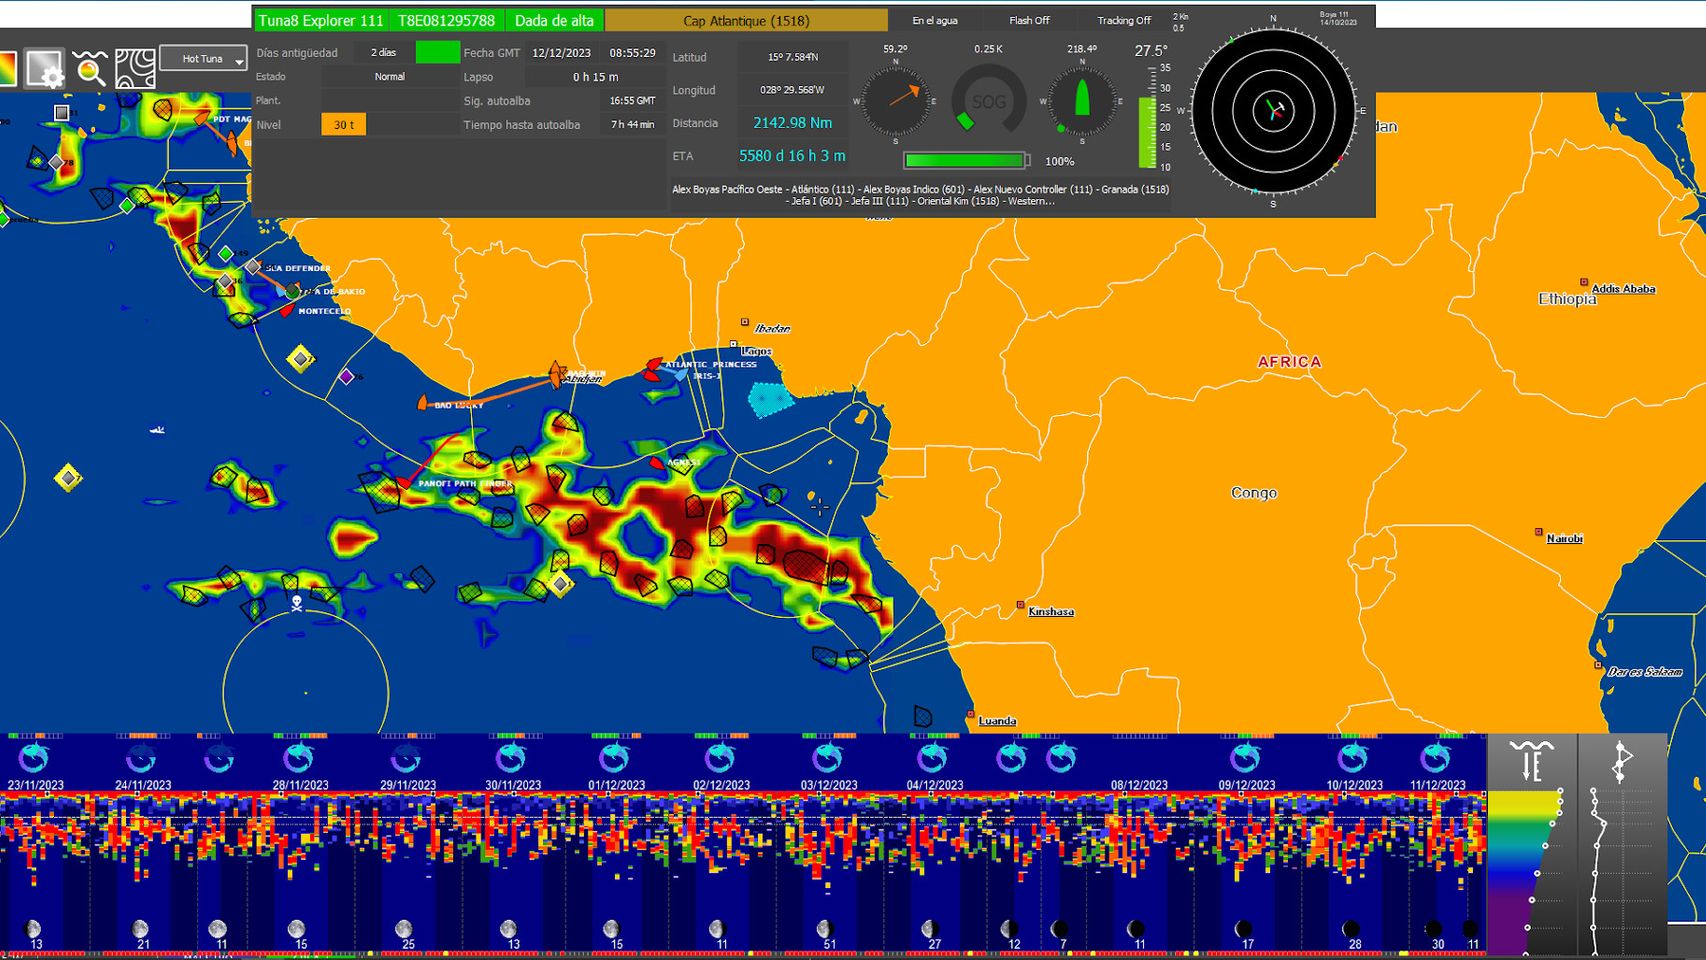
Task: Select the Addis Ababa city marker
Action: [1584, 283]
